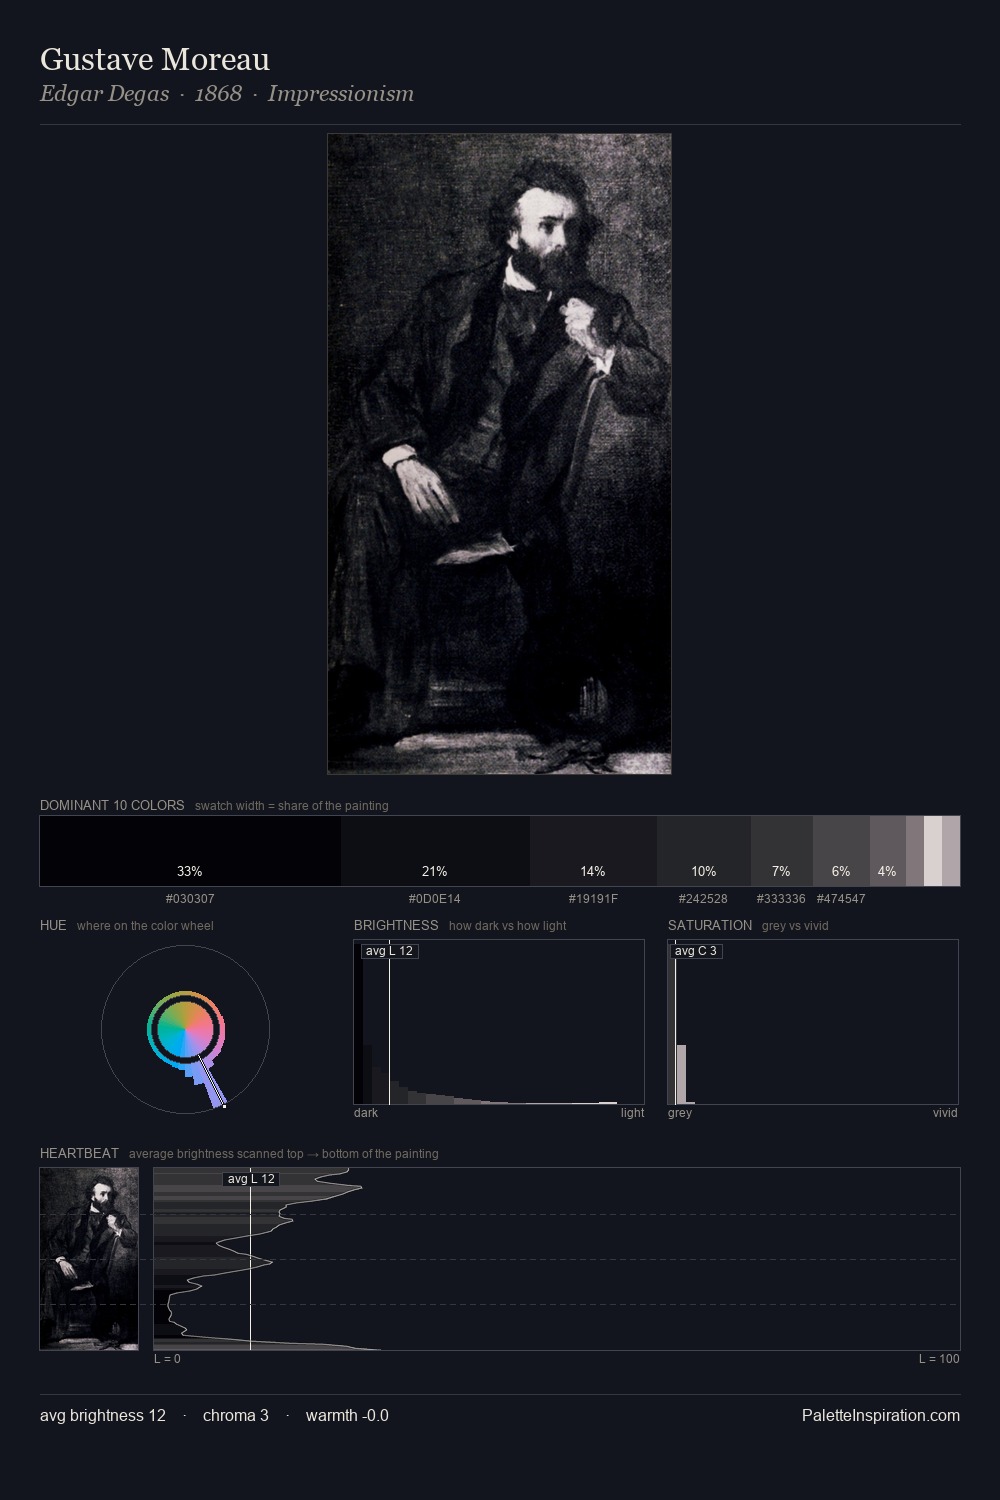Click 'where on the color wheel' caption
Screen dimensions: 1000x1500
[x=145, y=926]
